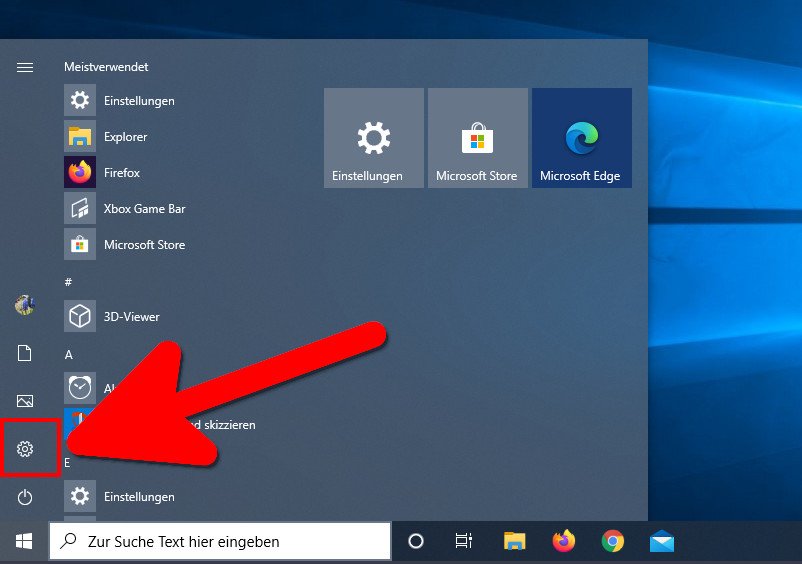Click the A letter group header
Image resolution: width=802 pixels, height=564 pixels.
69,354
